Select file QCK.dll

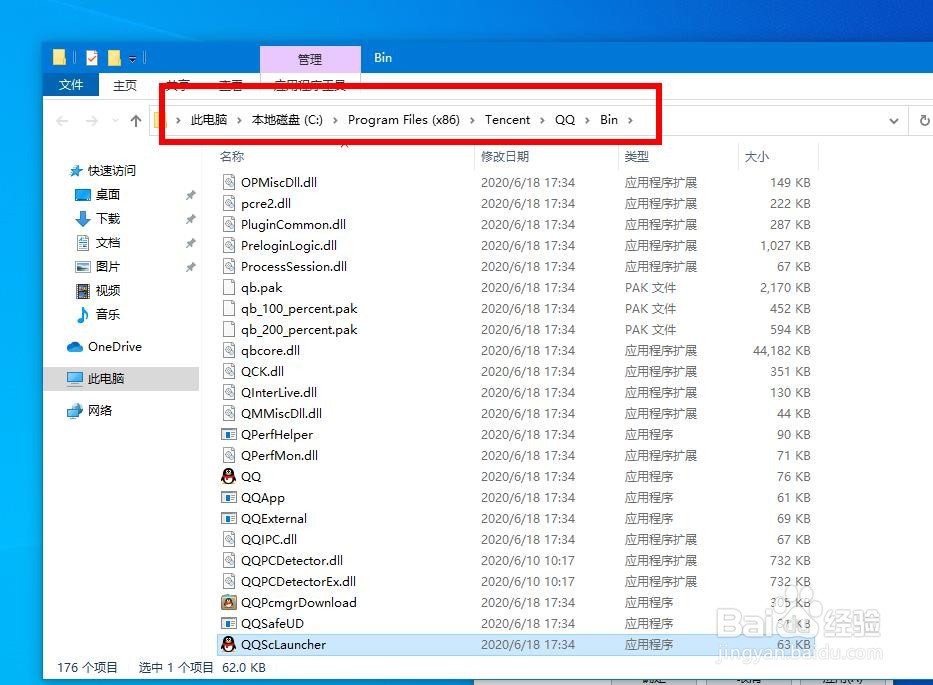click(x=262, y=371)
